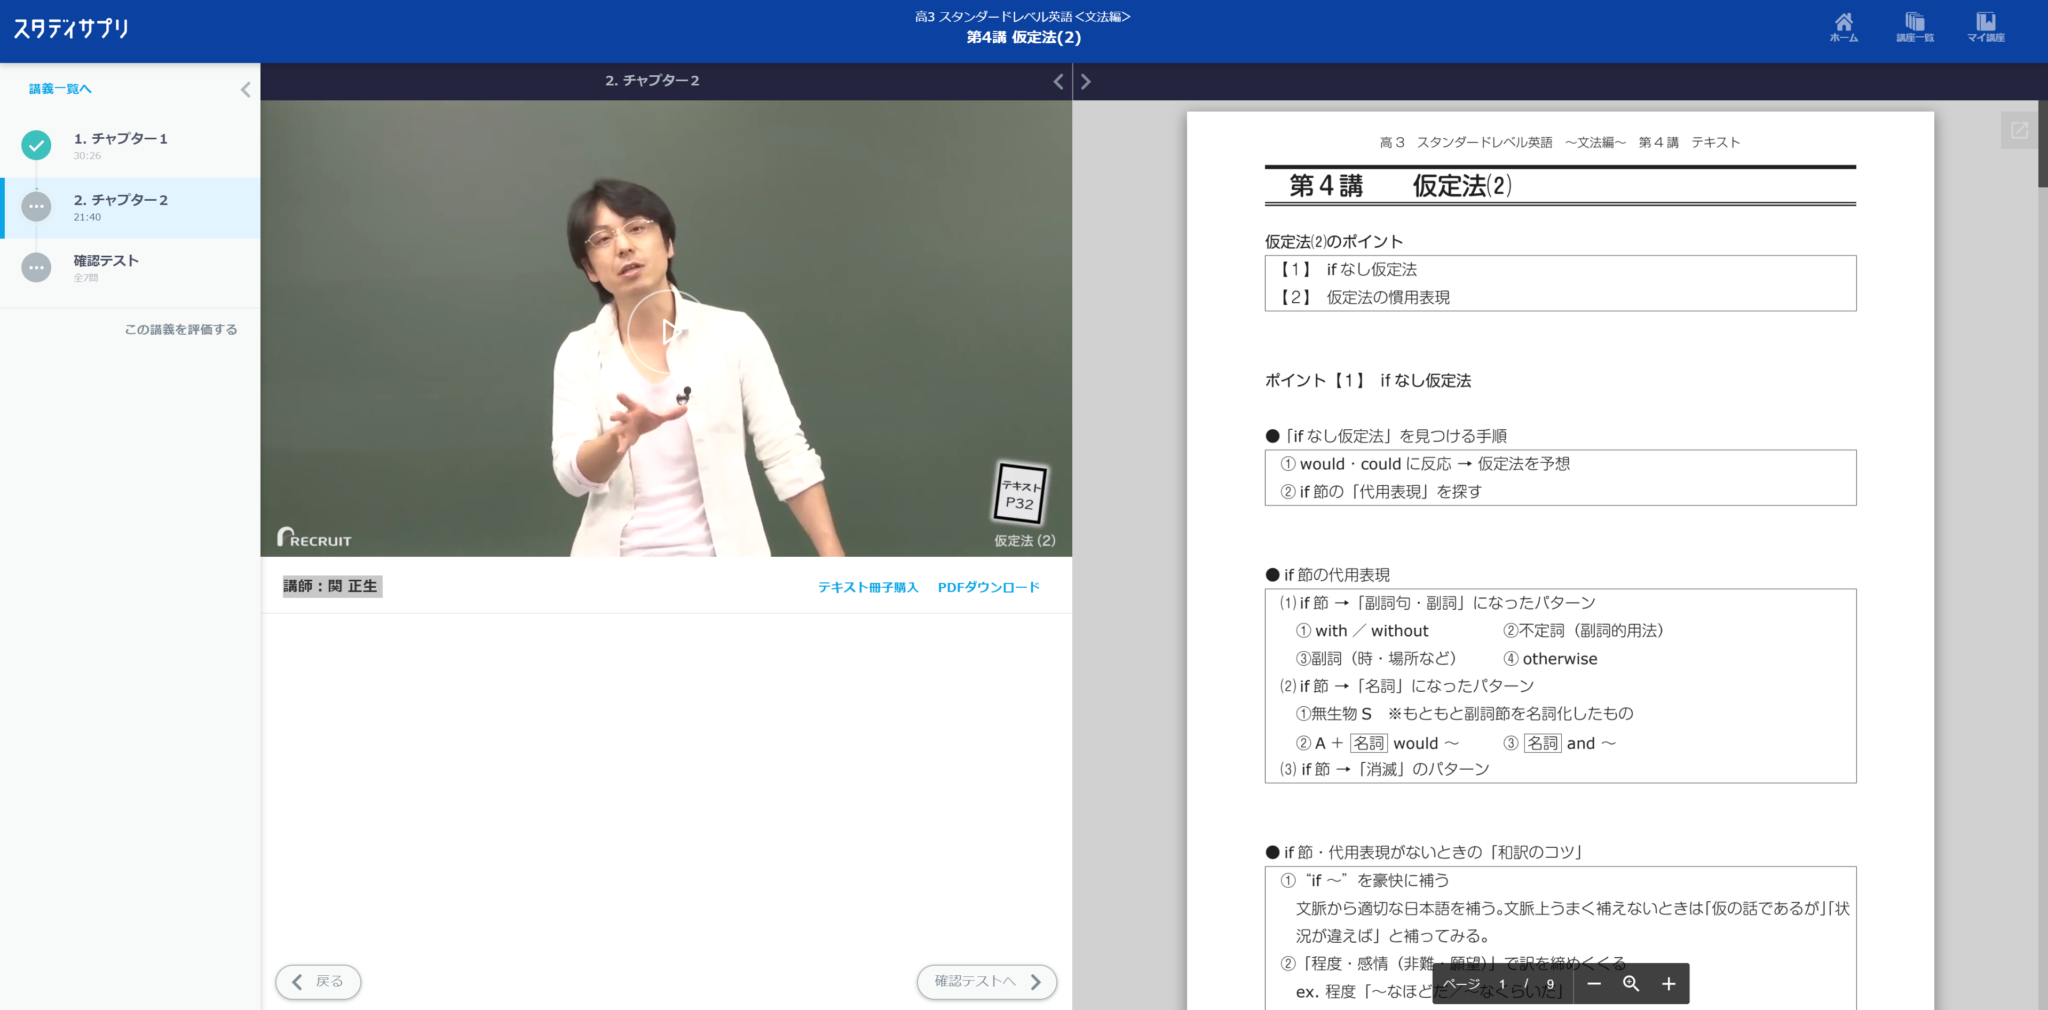Image resolution: width=2048 pixels, height=1010 pixels.
Task: Open the ホーム home icon
Action: click(x=1843, y=27)
